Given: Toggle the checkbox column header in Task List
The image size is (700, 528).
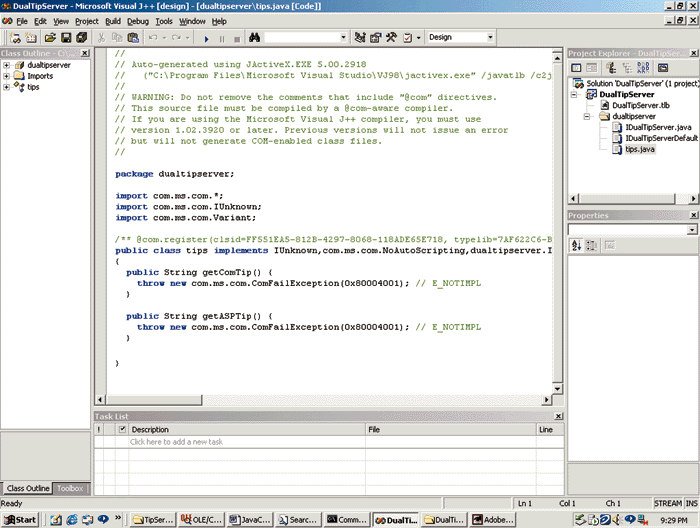Looking at the screenshot, I should (122, 429).
